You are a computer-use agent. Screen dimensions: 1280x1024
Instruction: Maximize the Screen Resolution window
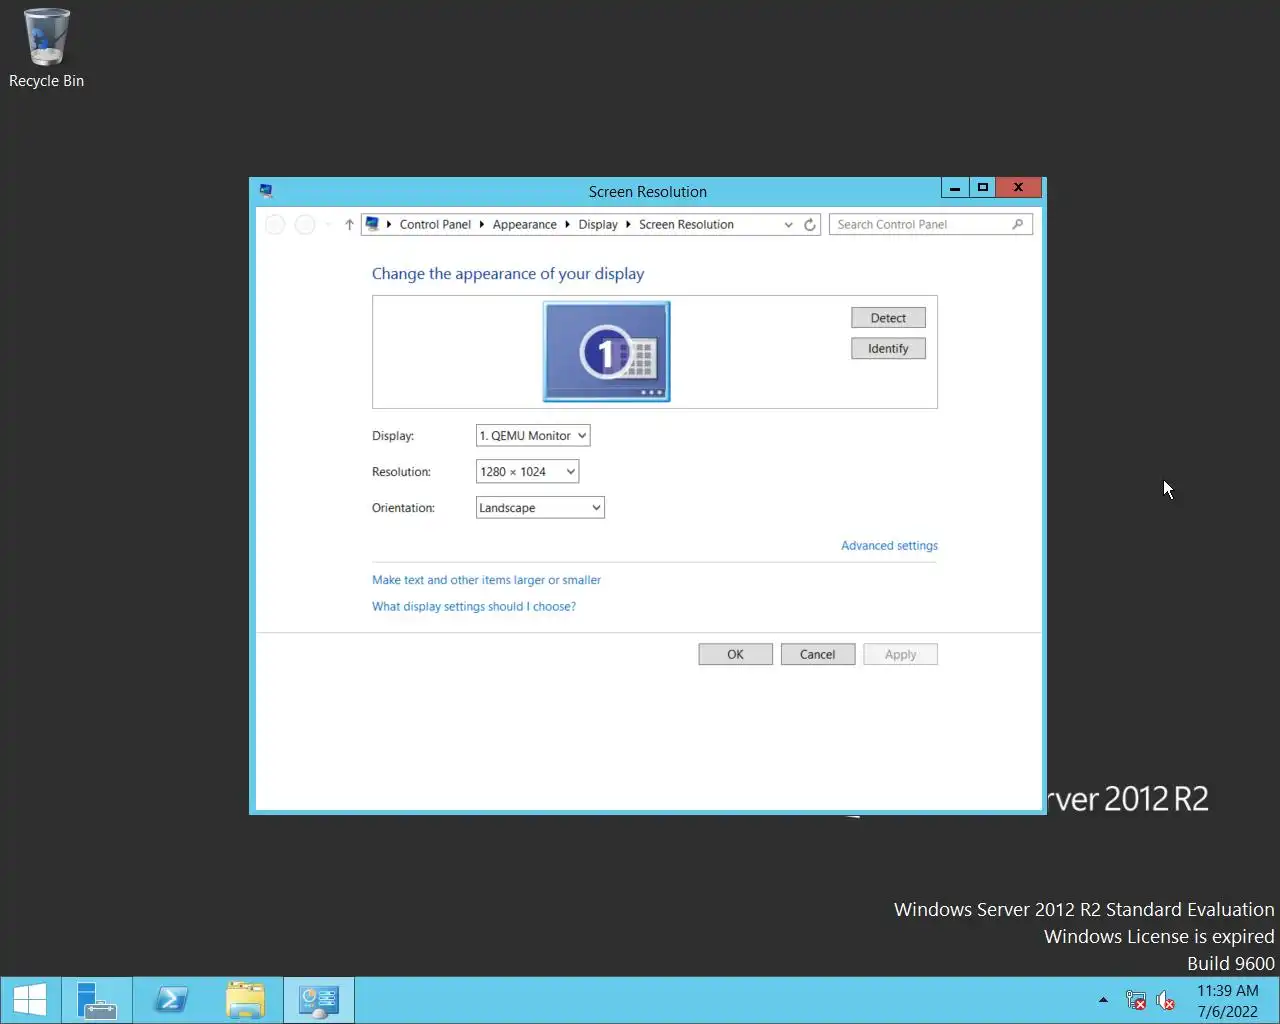pyautogui.click(x=983, y=188)
